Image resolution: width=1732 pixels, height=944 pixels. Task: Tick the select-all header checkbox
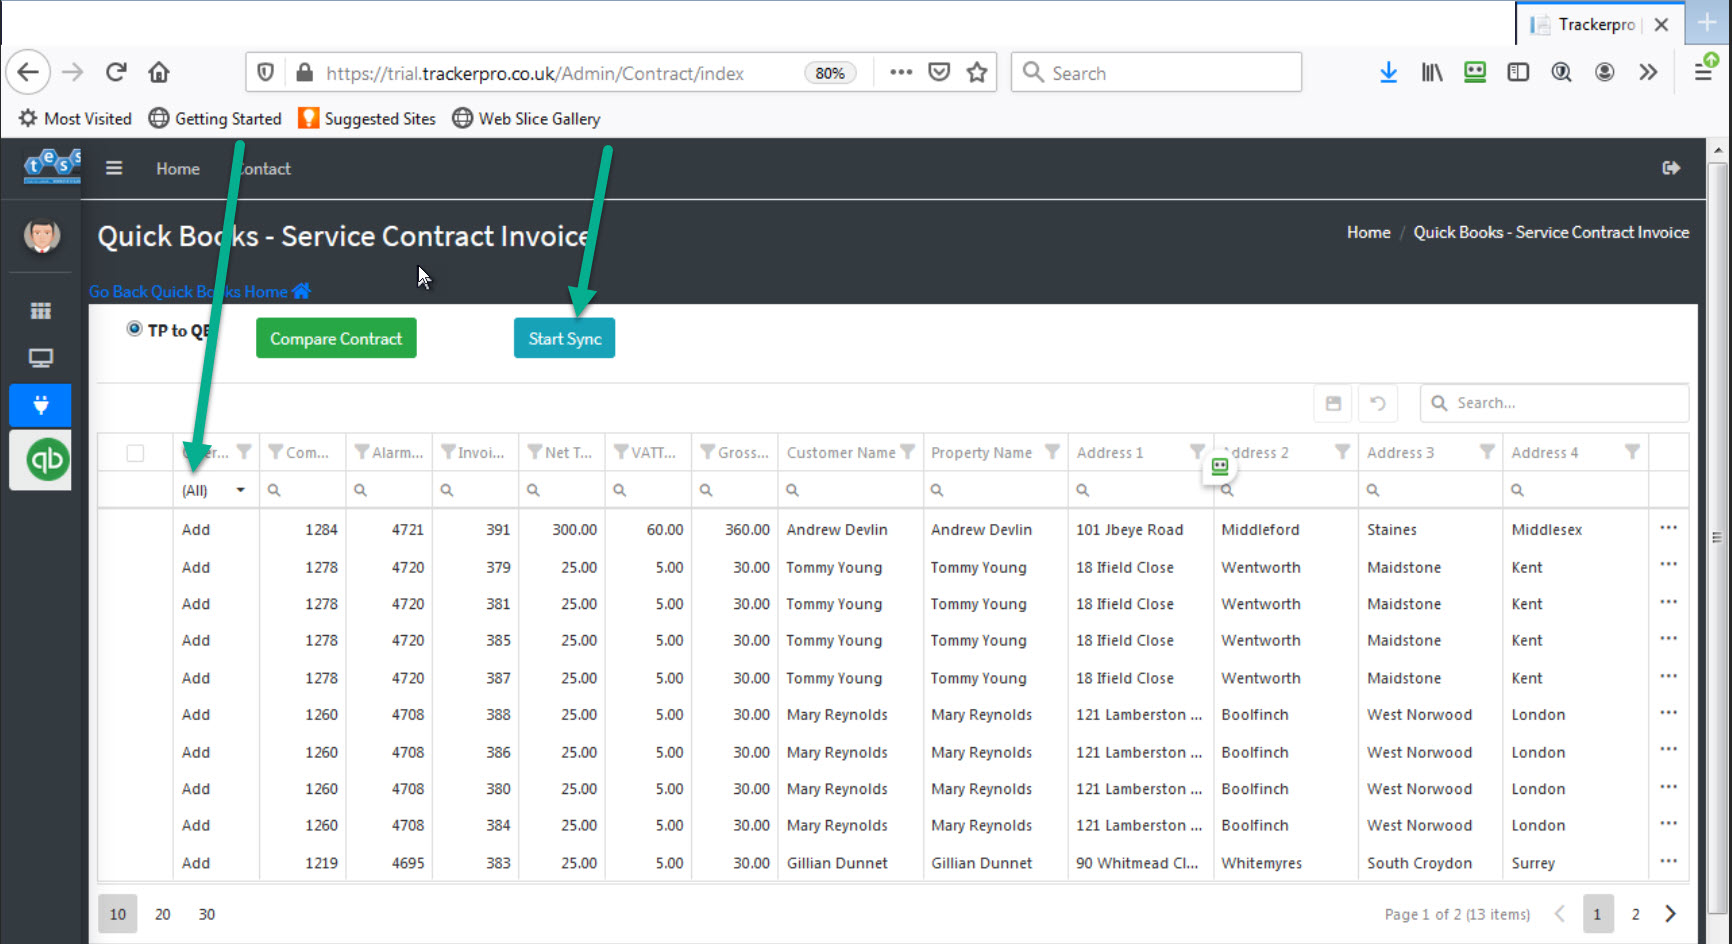pos(135,453)
